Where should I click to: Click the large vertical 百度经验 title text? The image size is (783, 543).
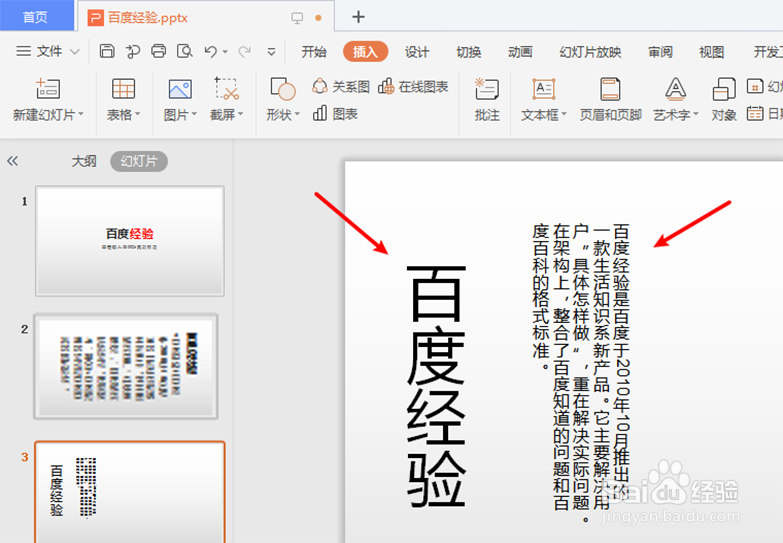coord(436,386)
